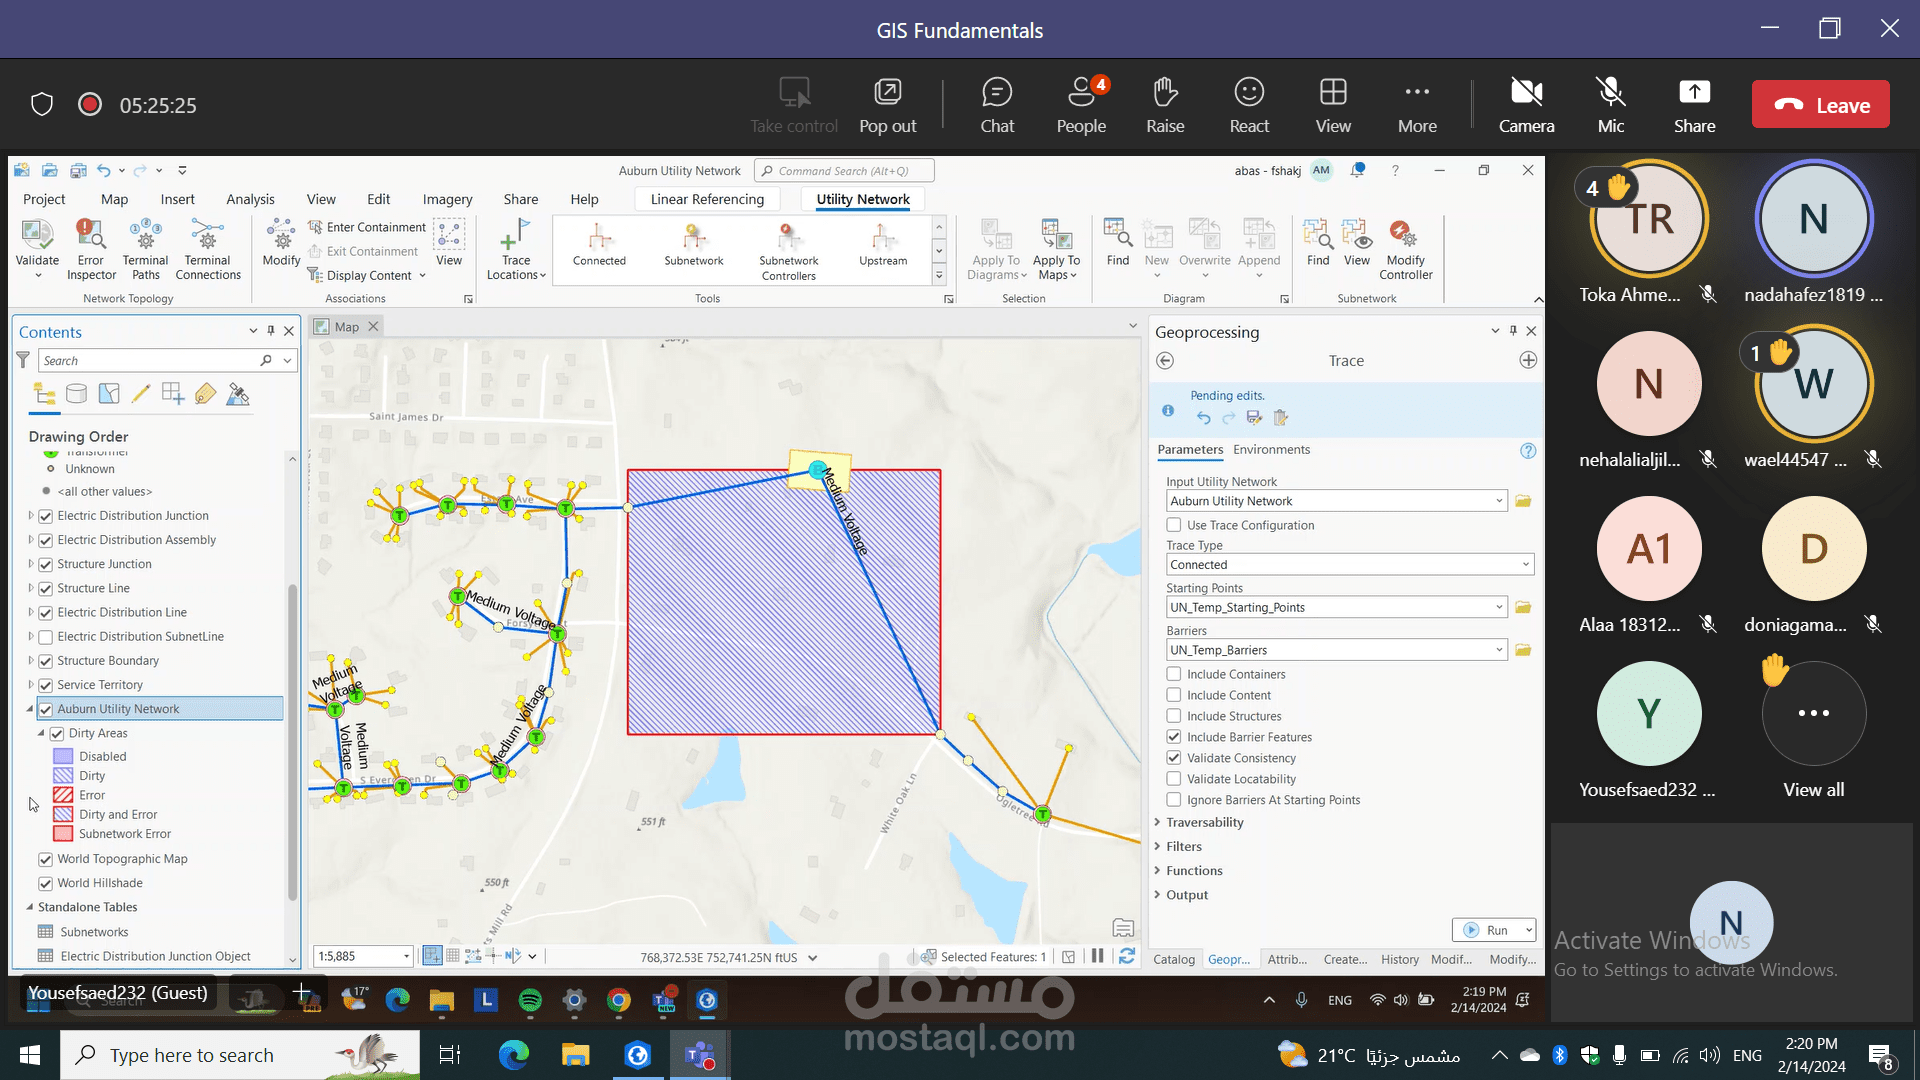Image resolution: width=1920 pixels, height=1080 pixels.
Task: Enable Include Content checkbox
Action: [1174, 695]
